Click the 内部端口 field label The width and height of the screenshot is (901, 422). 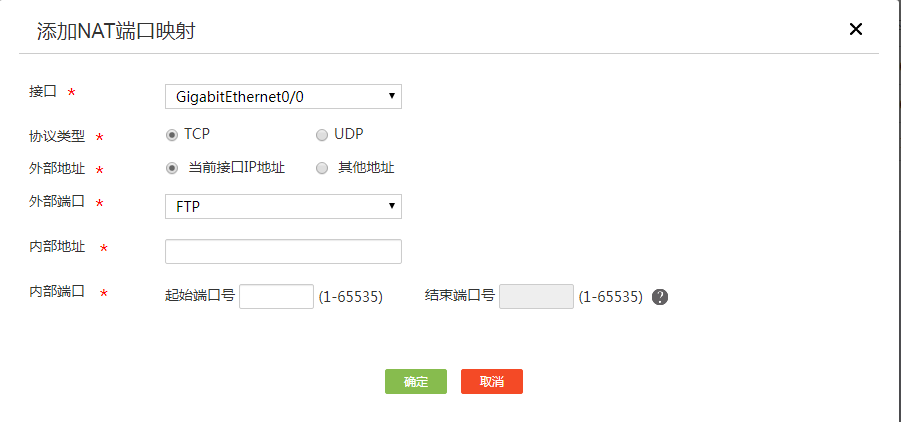(x=57, y=292)
